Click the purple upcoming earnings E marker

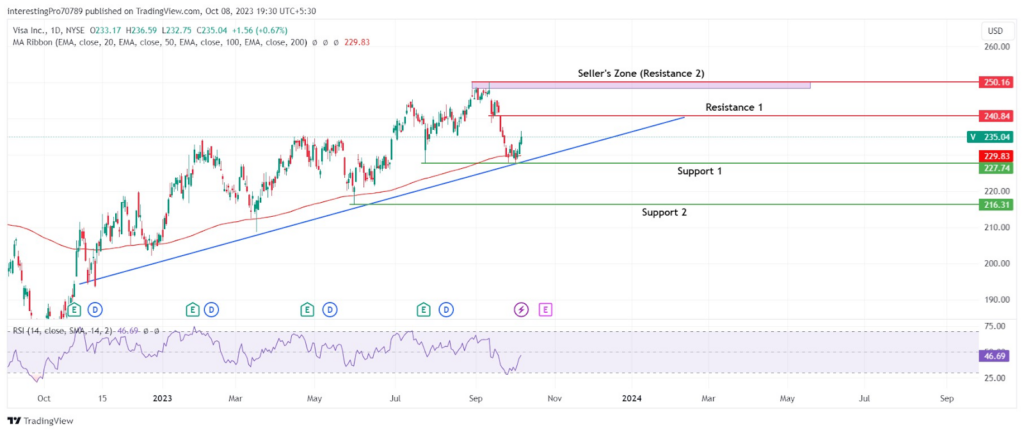[545, 309]
